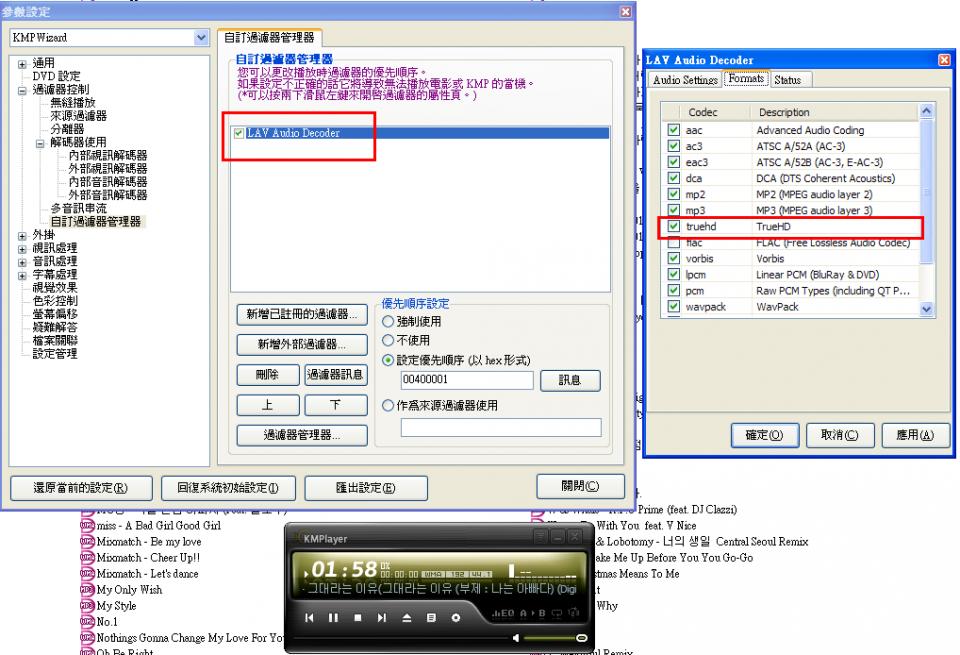Viewport: 960px width, 655px height.
Task: Pause playback in KMPlayer
Action: coord(335,619)
